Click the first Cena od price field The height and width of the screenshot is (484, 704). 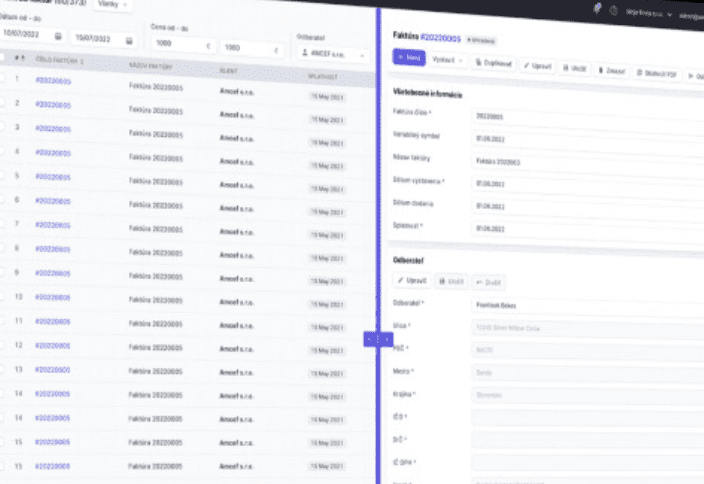click(183, 44)
